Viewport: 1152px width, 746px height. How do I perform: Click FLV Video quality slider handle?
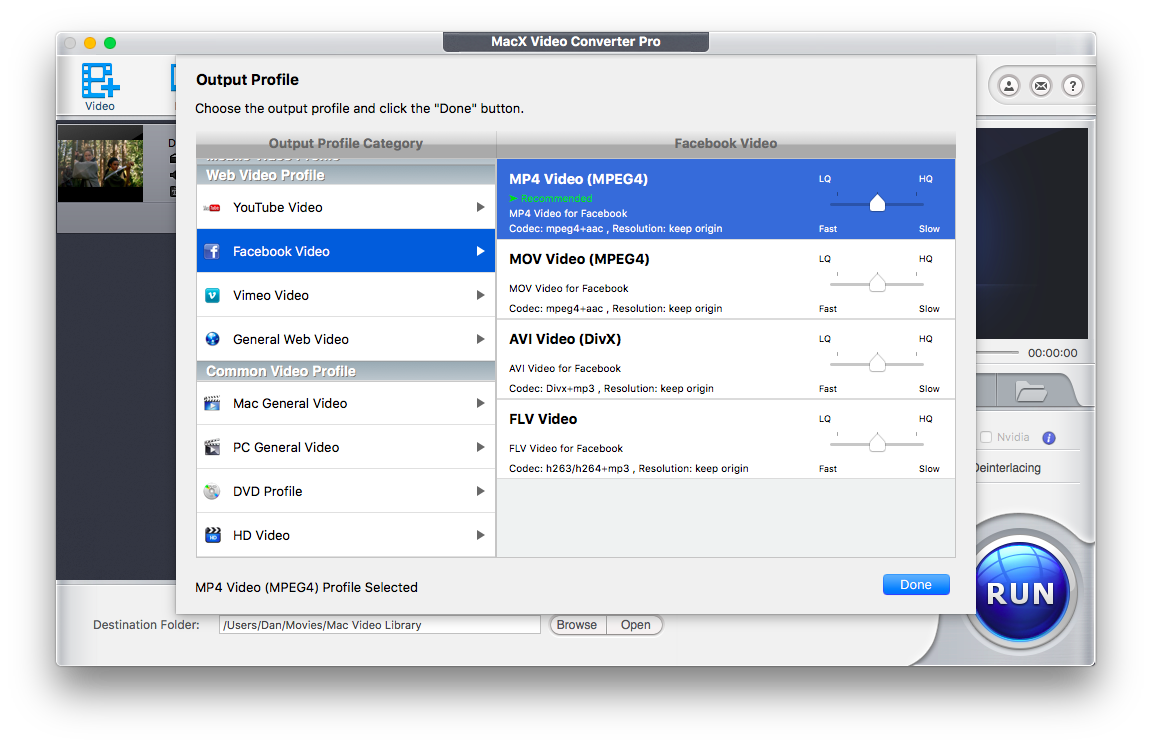point(877,443)
